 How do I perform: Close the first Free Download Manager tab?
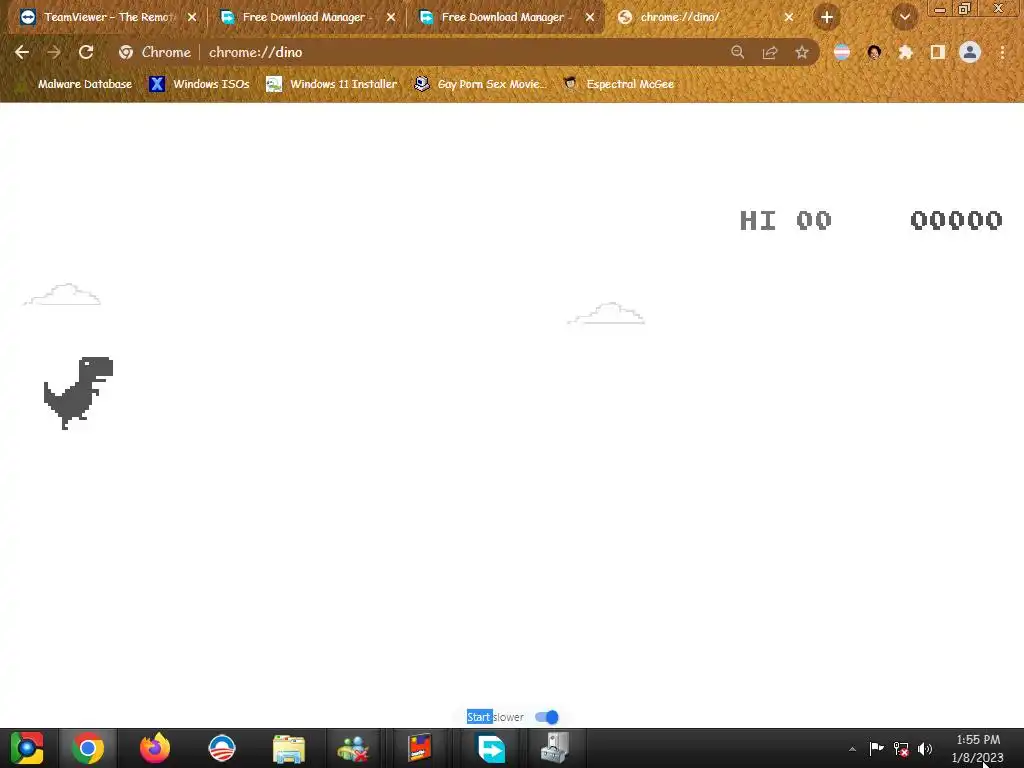pyautogui.click(x=391, y=18)
